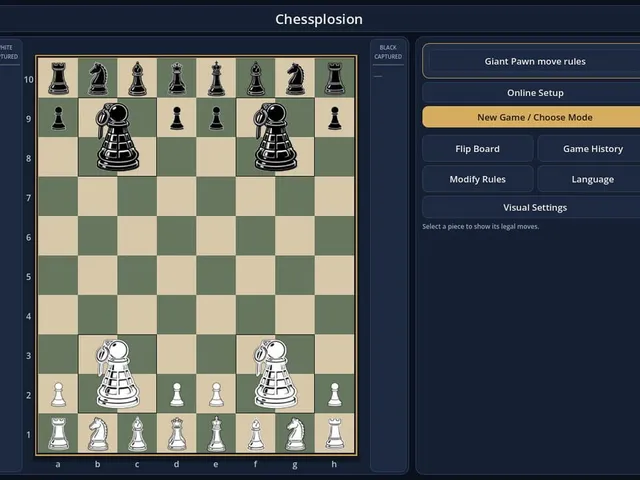Start New Game / Choose Mode
Screen dimensions: 640x480
point(535,117)
